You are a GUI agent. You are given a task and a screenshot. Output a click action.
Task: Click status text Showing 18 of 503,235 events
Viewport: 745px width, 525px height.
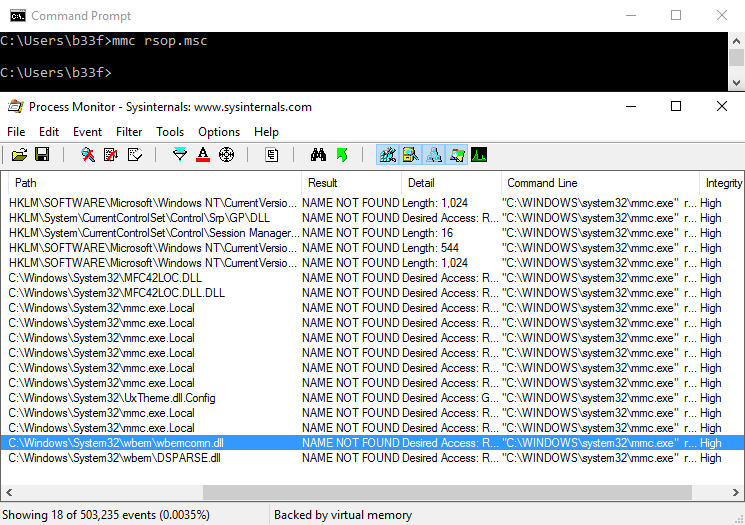(x=105, y=515)
